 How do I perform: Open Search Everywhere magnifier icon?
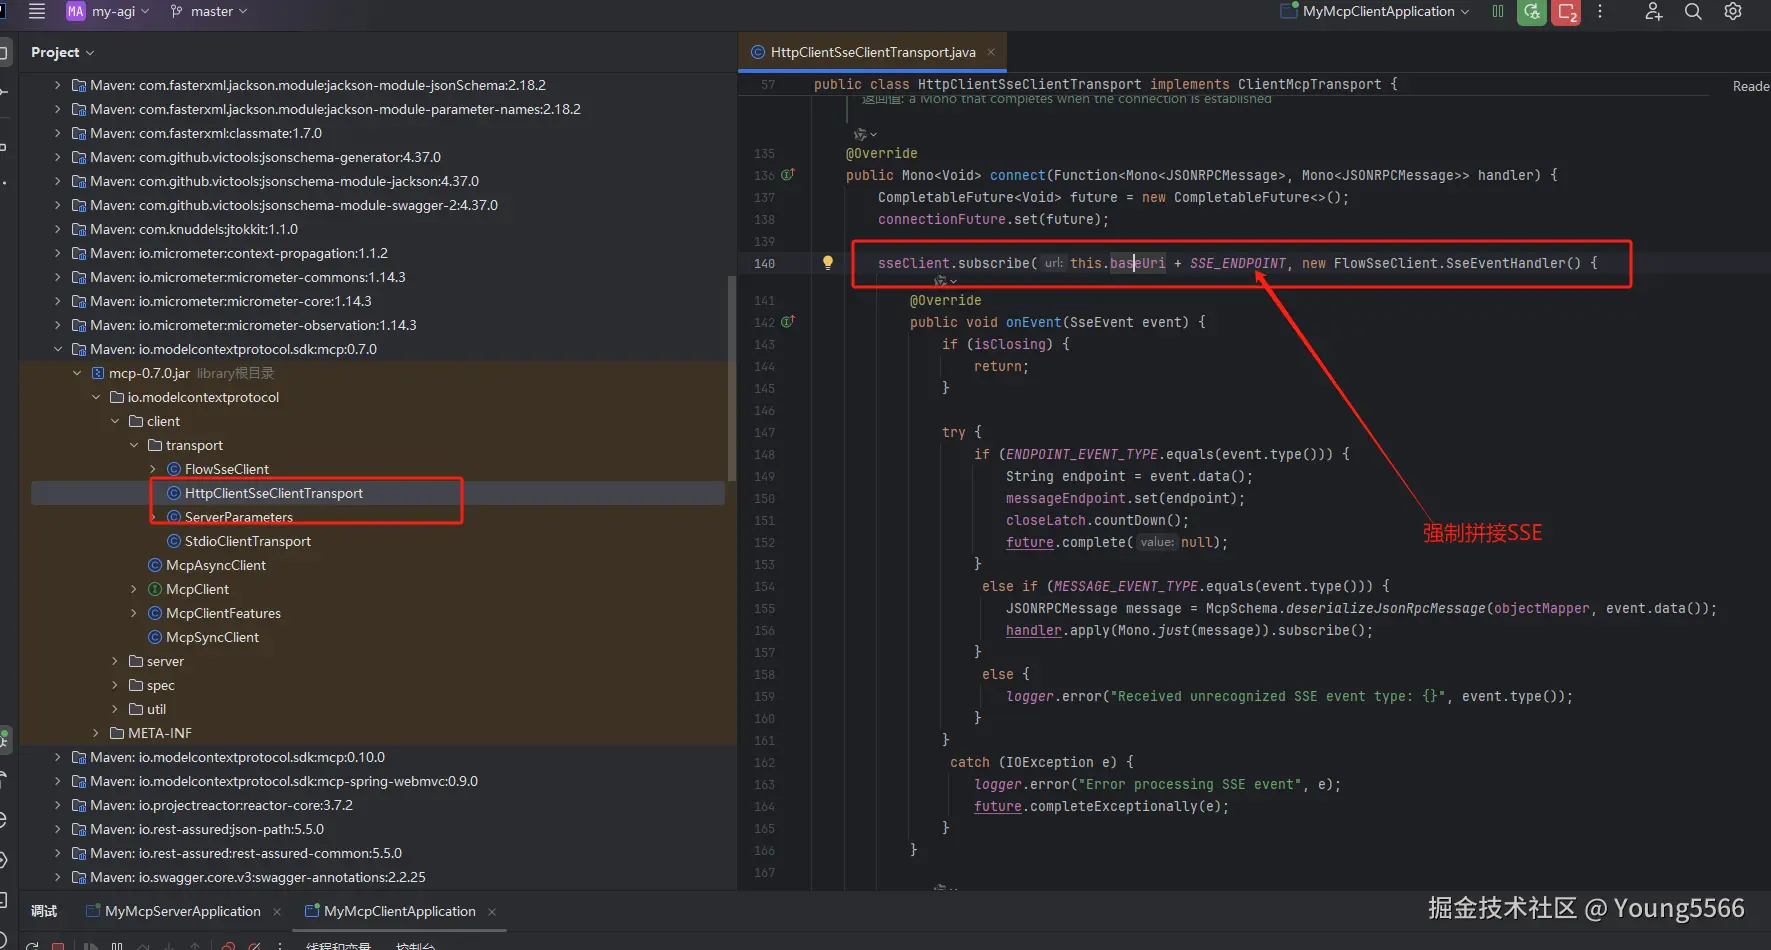pos(1693,12)
